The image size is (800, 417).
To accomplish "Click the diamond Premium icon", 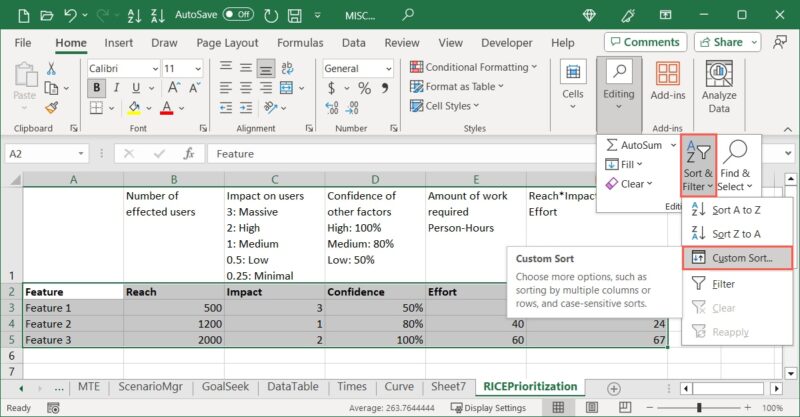I will [x=589, y=15].
